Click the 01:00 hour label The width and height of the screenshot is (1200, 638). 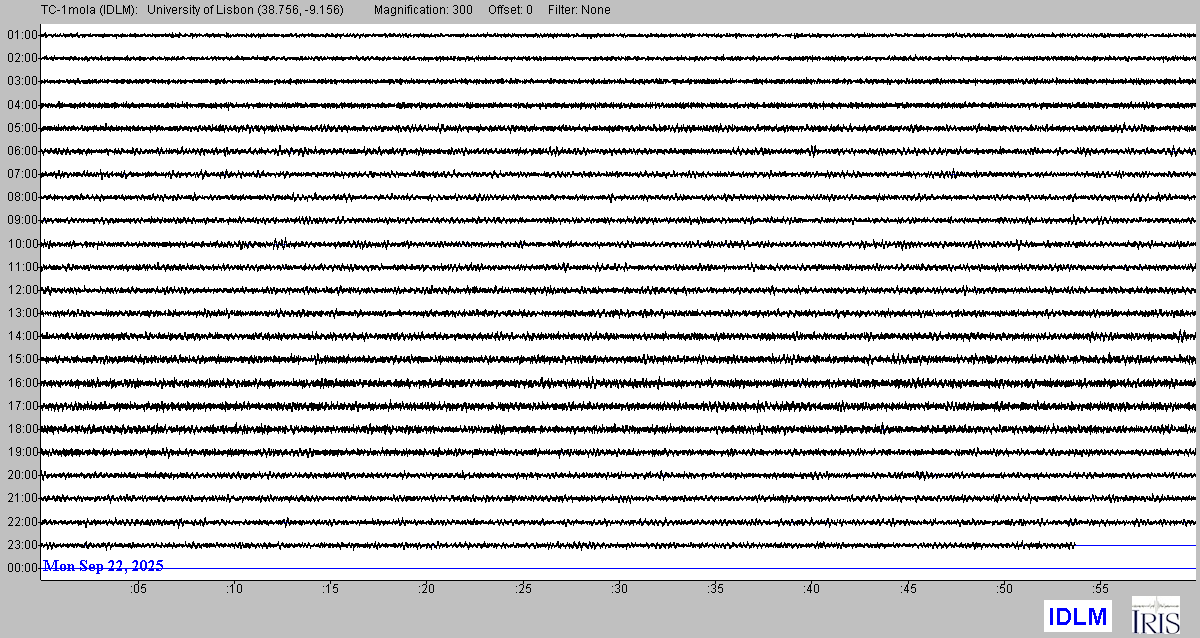(x=21, y=35)
